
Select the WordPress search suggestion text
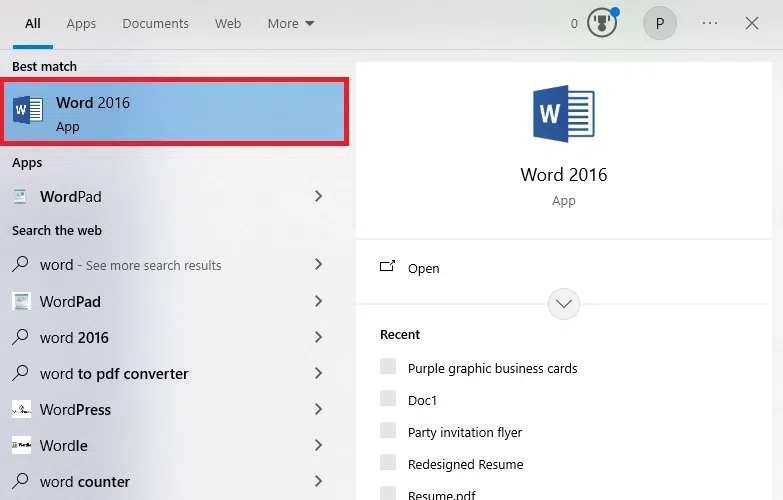coord(75,410)
